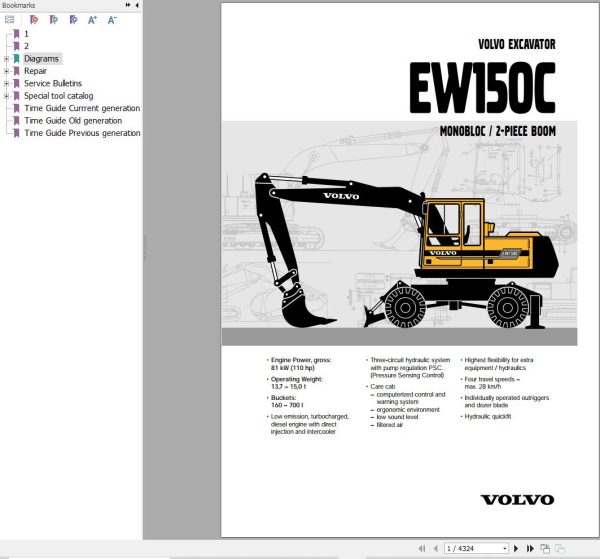Select the Repair bookmark
Screen dimensions: 600x559
click(x=35, y=71)
